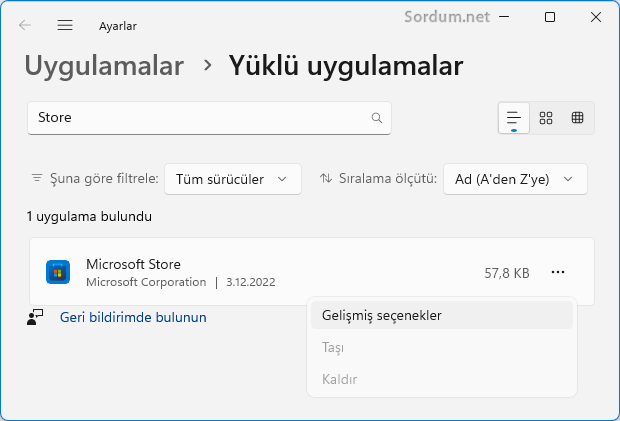Click the Ayarlar window title
Viewport: 620px width, 421px height.
pos(118,26)
